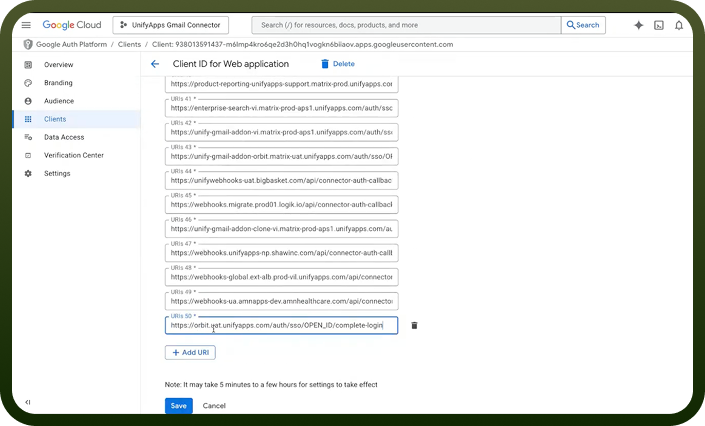The image size is (705, 426).
Task: Edit the URIs 42 unify-gmail-addon-vi field
Action: click(x=281, y=132)
